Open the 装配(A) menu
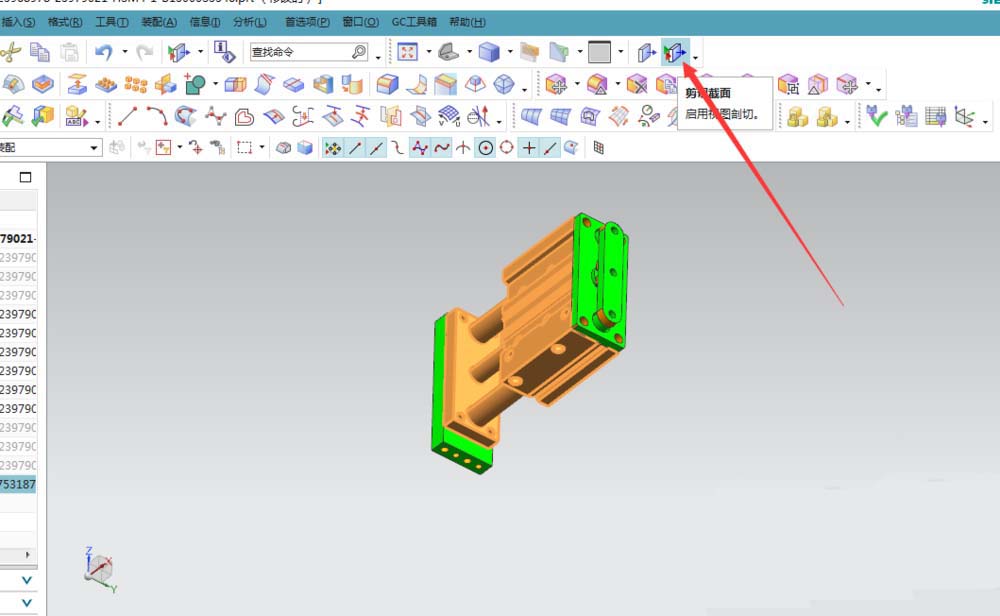 [x=159, y=22]
